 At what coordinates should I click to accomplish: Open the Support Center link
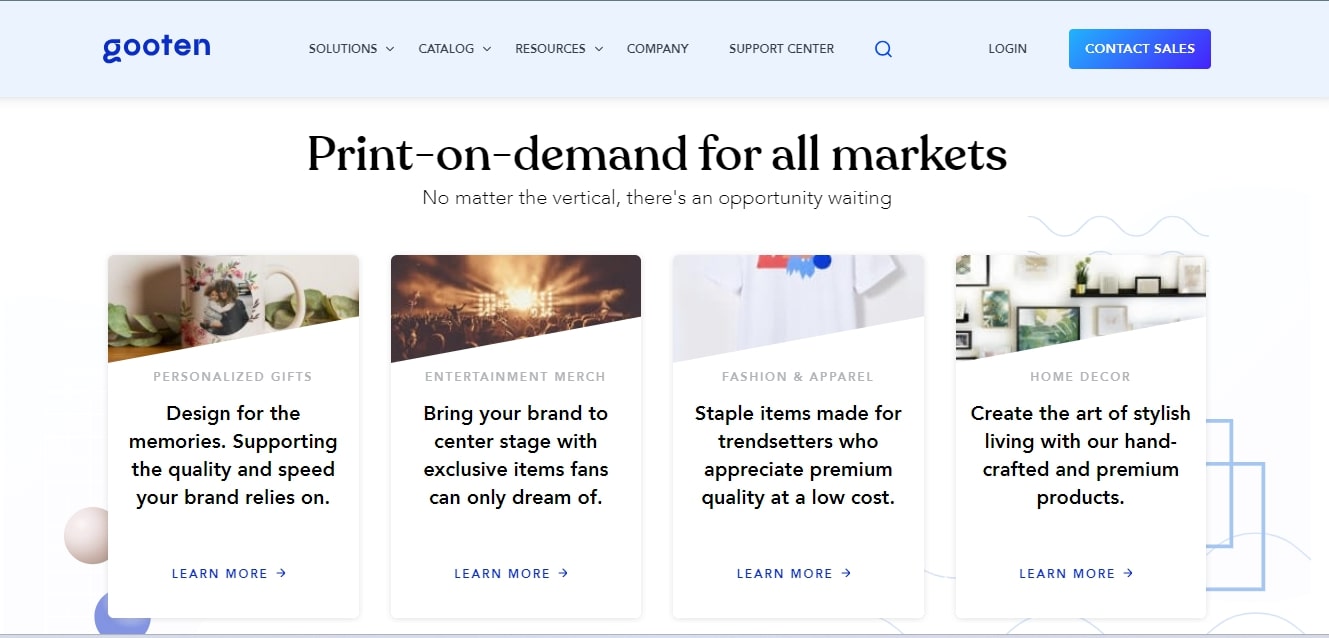point(781,49)
